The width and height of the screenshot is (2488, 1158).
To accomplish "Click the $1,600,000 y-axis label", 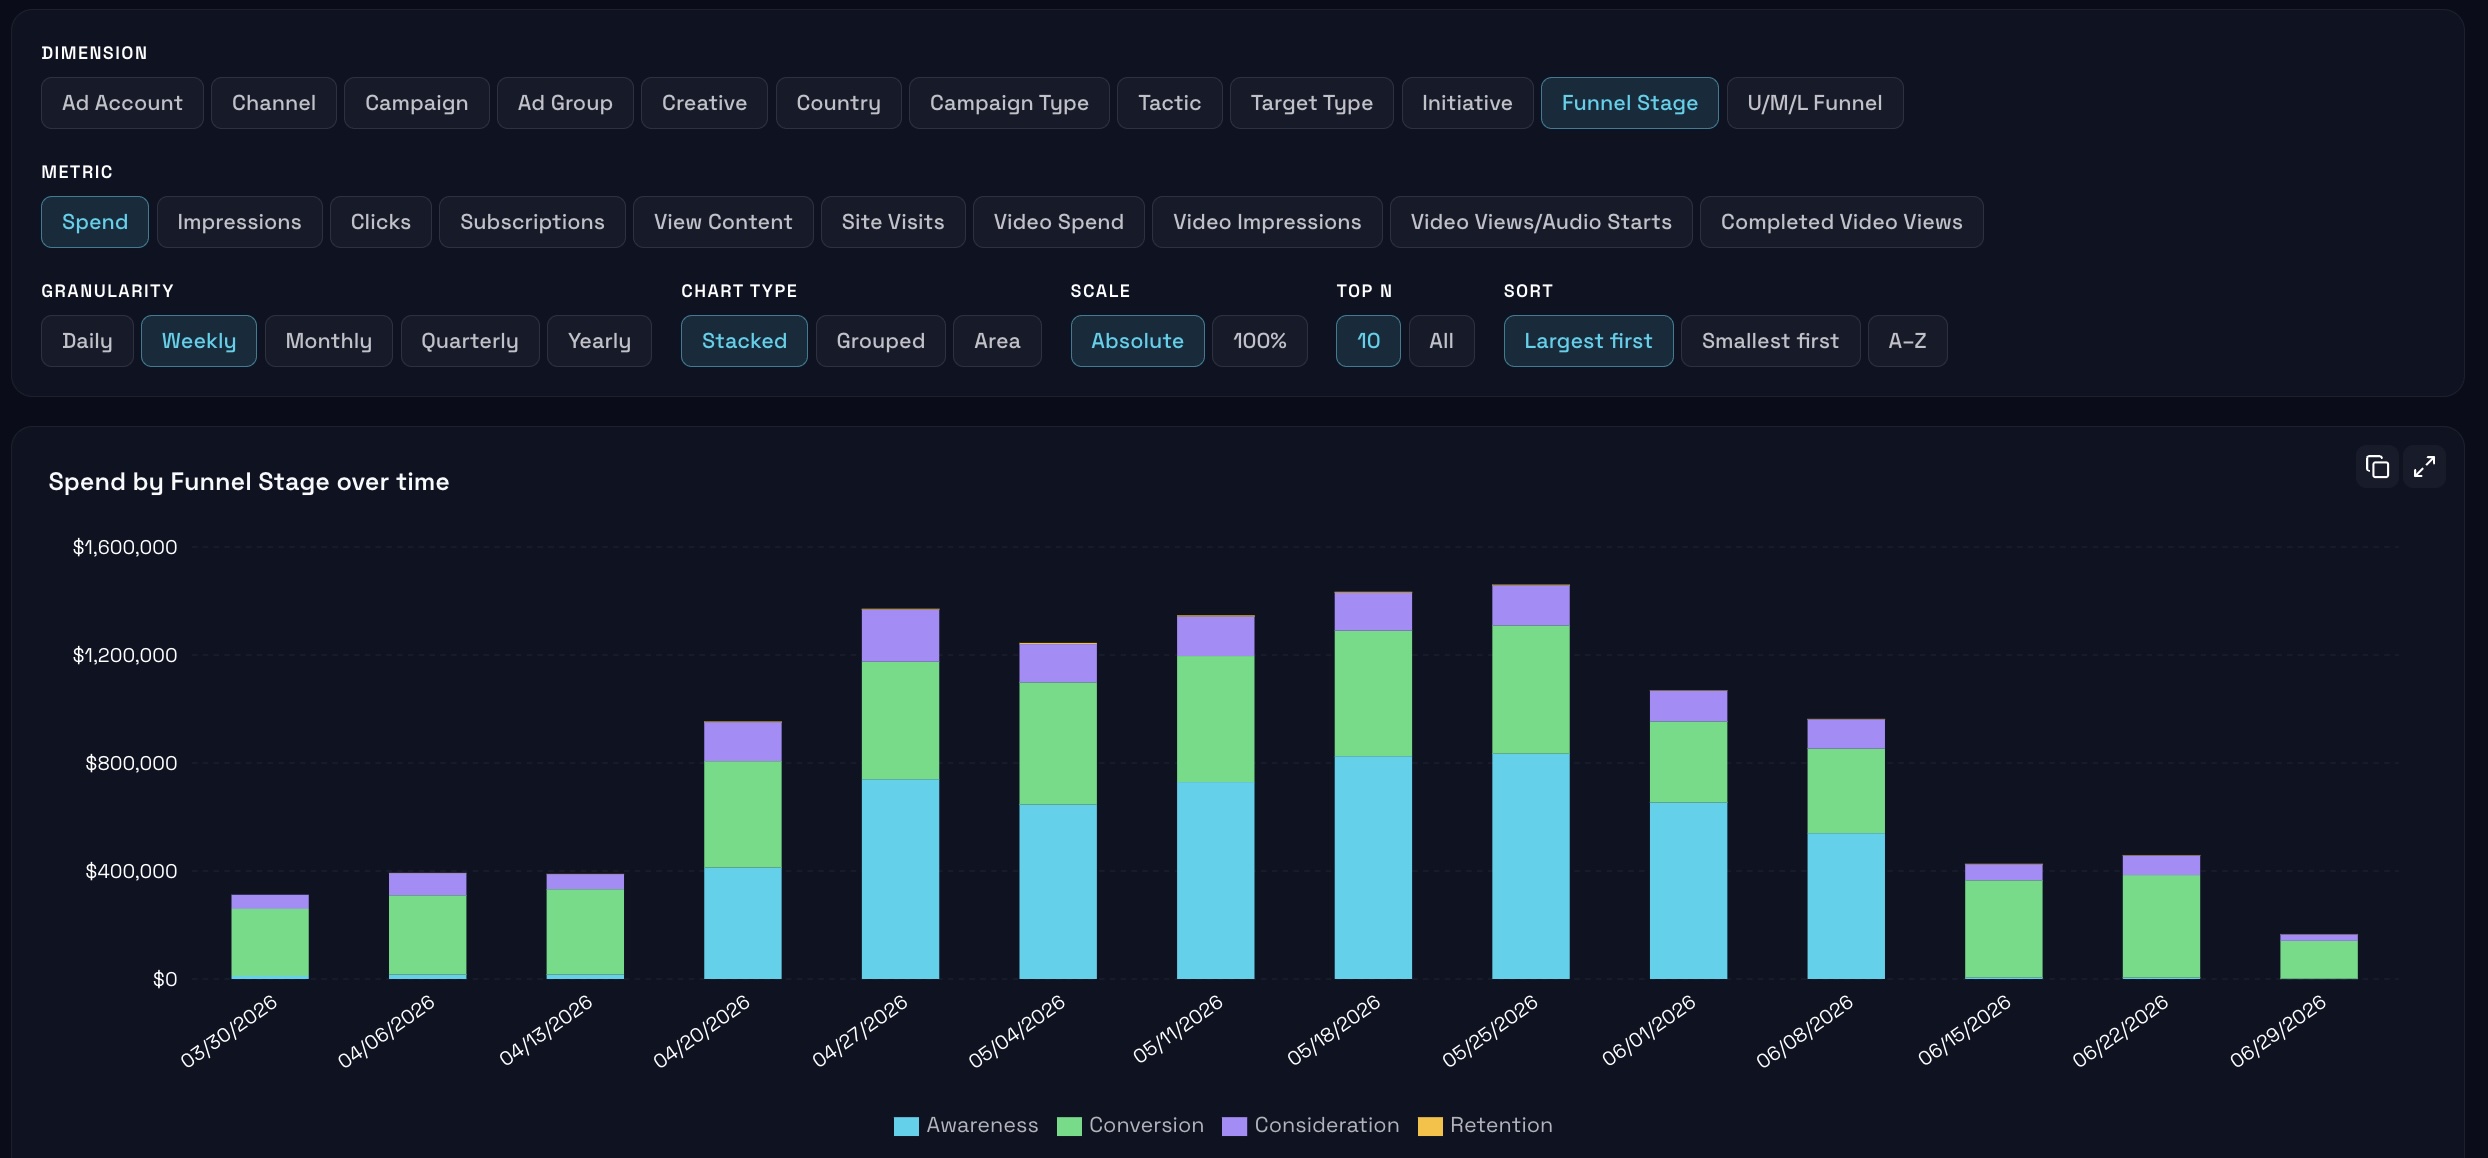I will point(125,547).
